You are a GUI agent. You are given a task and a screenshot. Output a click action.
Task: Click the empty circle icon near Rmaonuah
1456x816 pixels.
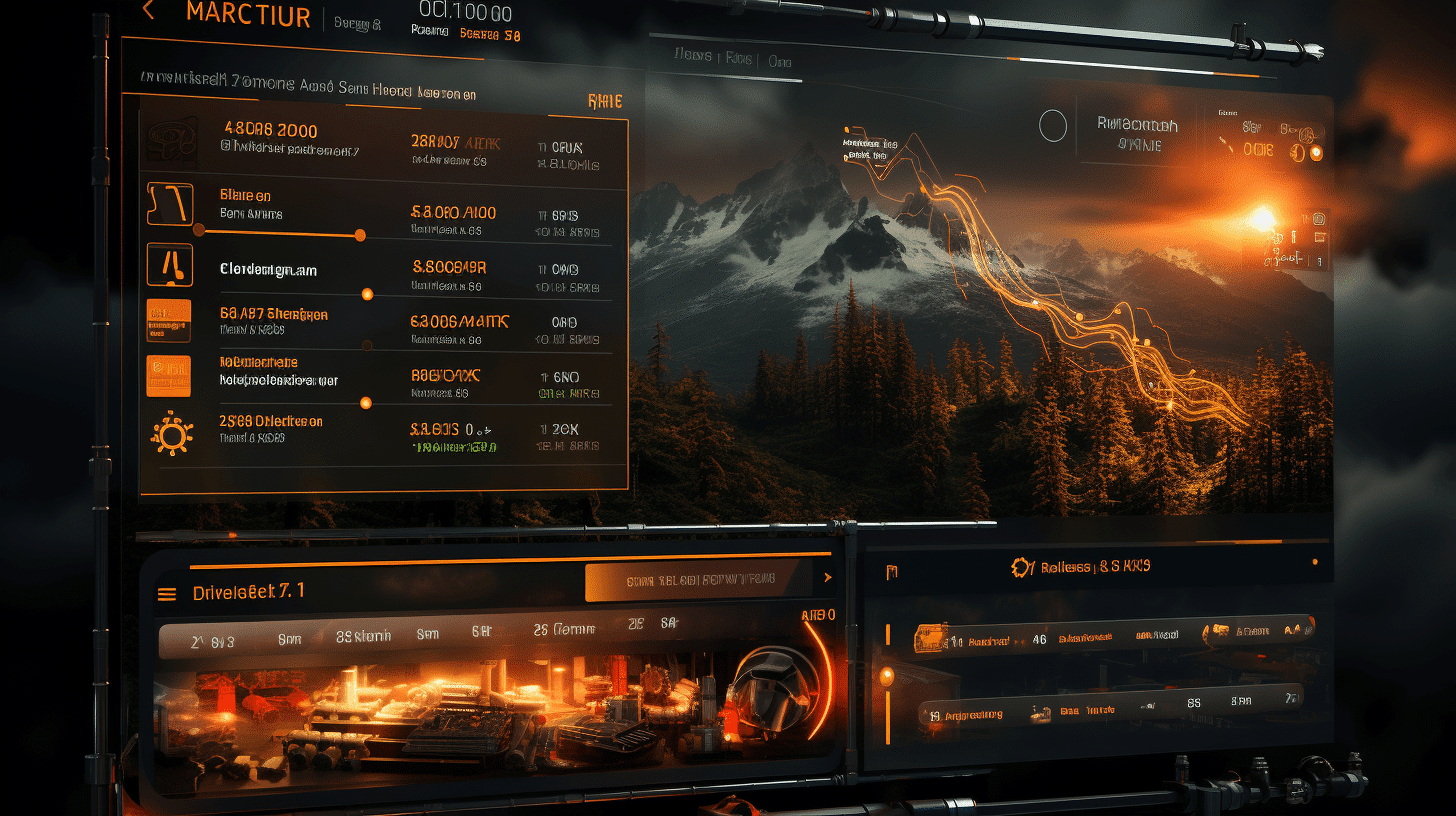click(x=1053, y=126)
